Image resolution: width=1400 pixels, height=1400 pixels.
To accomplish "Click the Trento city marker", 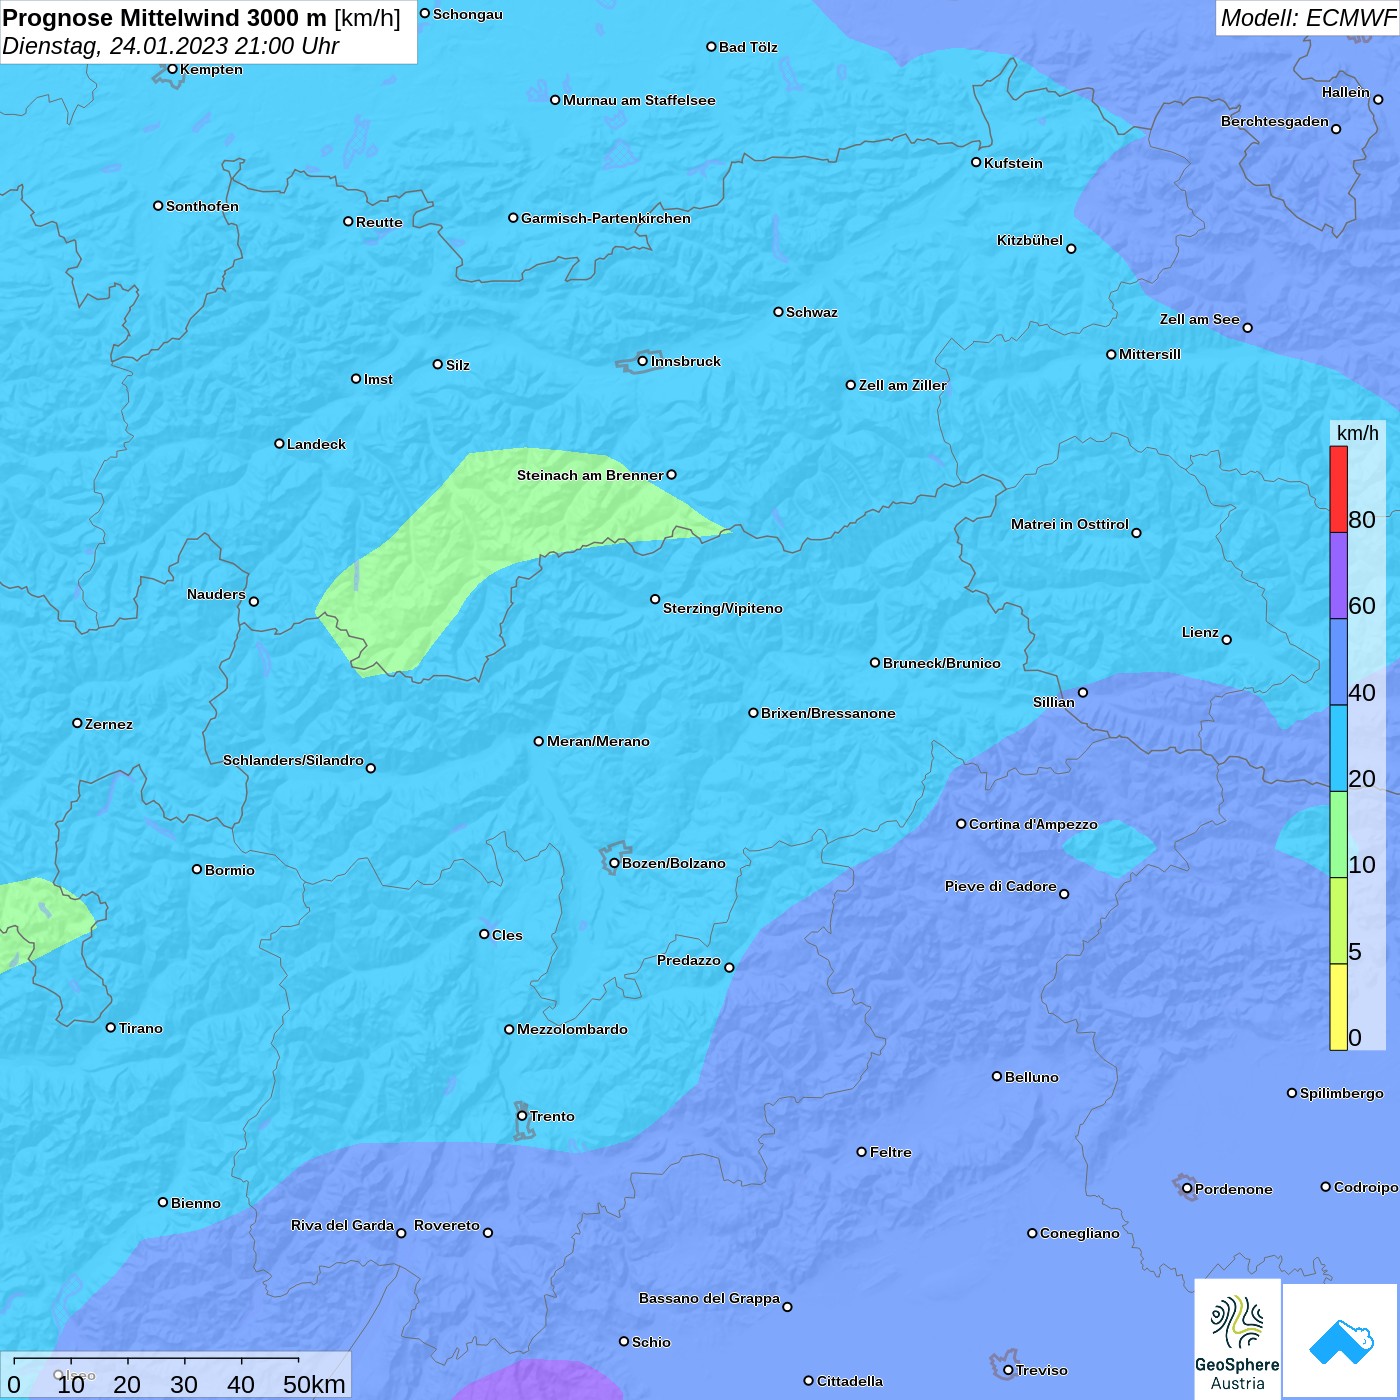I will [x=522, y=1116].
